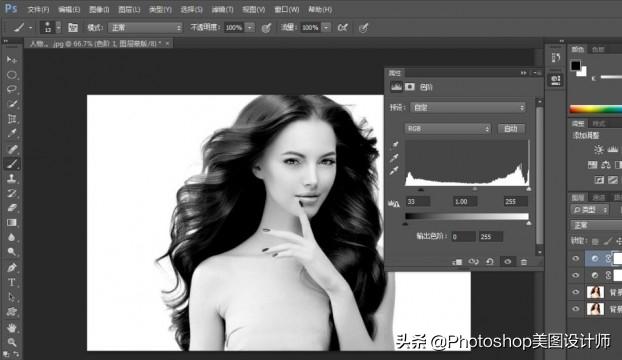The image size is (622, 360).
Task: Open the brush size preset picker
Action: (x=59, y=27)
